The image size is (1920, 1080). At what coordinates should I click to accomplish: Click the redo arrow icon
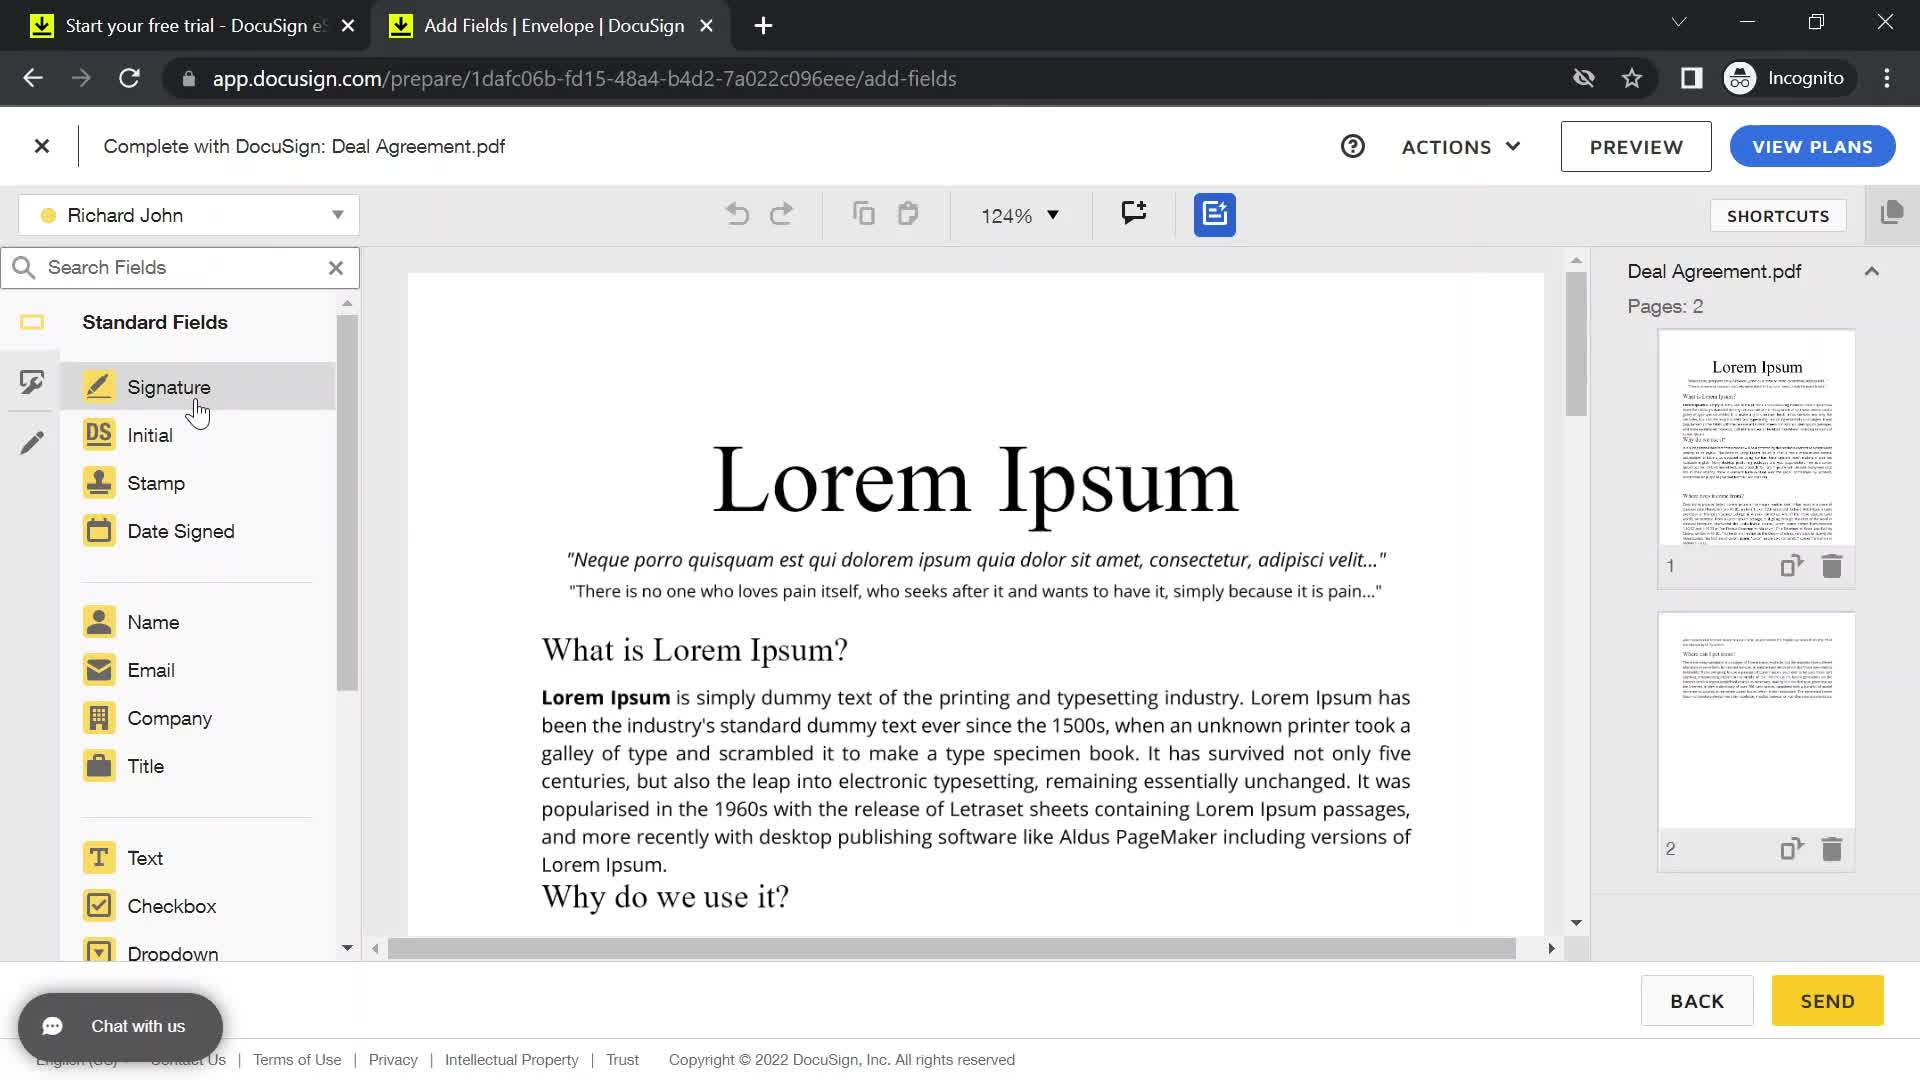click(x=782, y=215)
